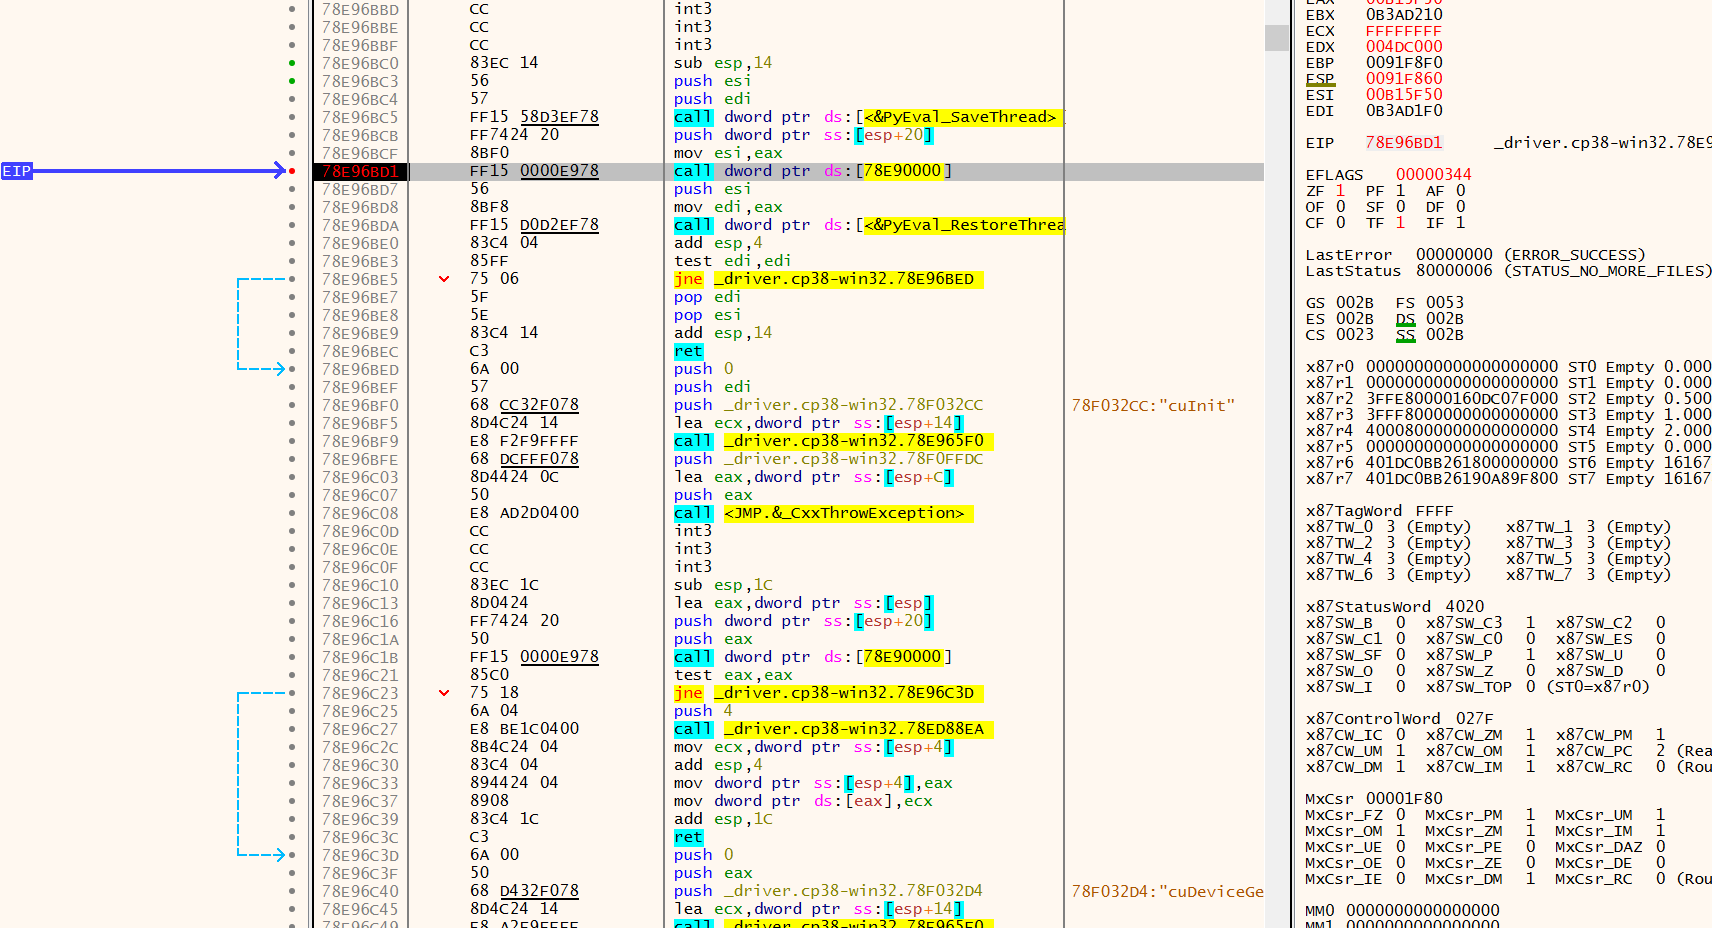
Task: Toggle breakpoint dot beside address 78E96C10
Action: click(292, 585)
